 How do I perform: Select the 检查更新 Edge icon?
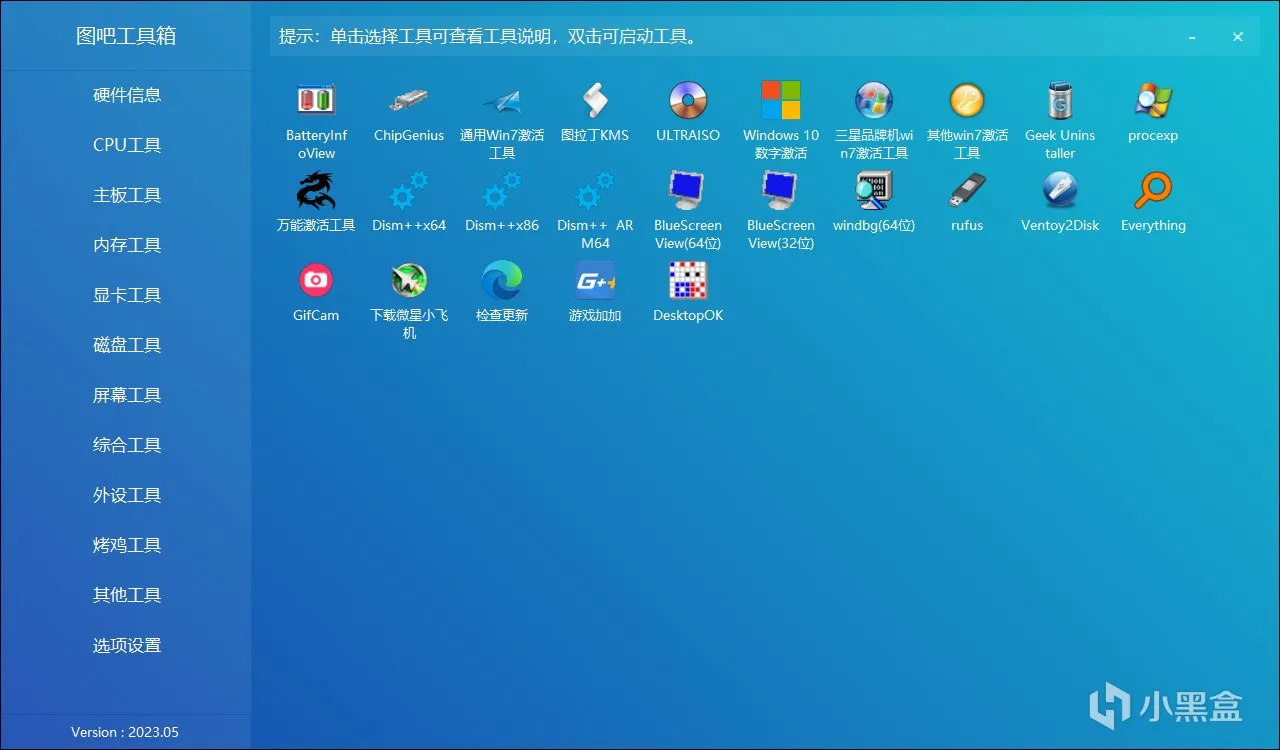(502, 280)
